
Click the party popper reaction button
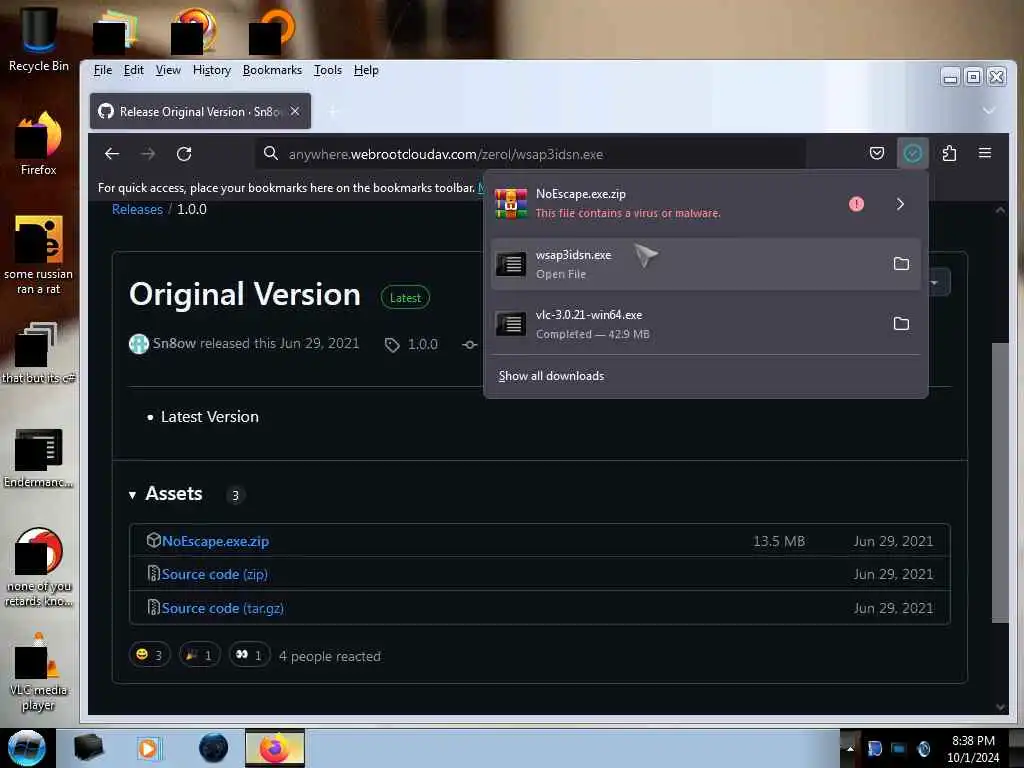tap(199, 655)
